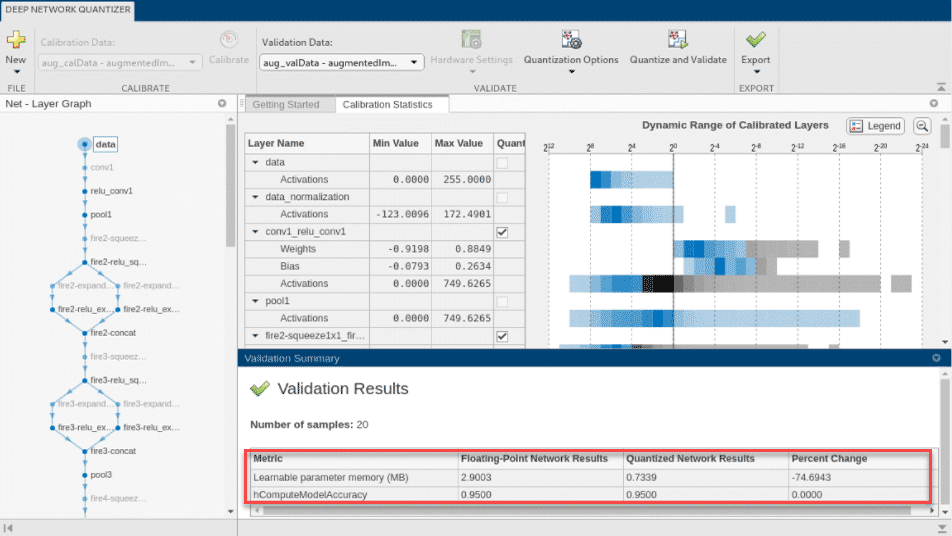Click the Validation Summary panel options icon

(x=936, y=358)
